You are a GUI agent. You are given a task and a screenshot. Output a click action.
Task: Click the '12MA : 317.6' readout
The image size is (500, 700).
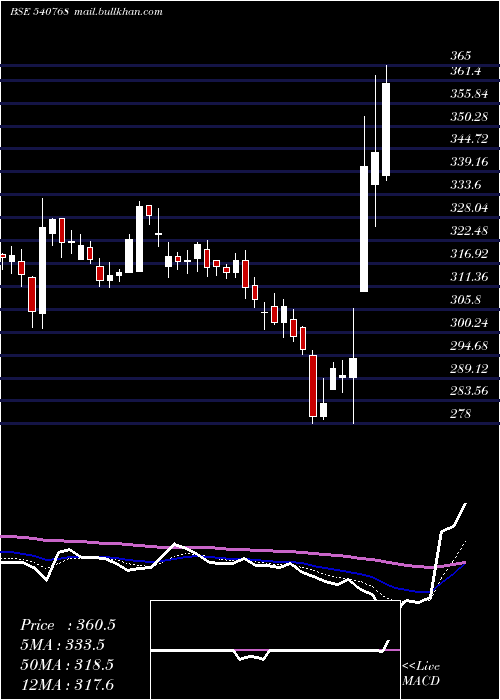click(67, 684)
